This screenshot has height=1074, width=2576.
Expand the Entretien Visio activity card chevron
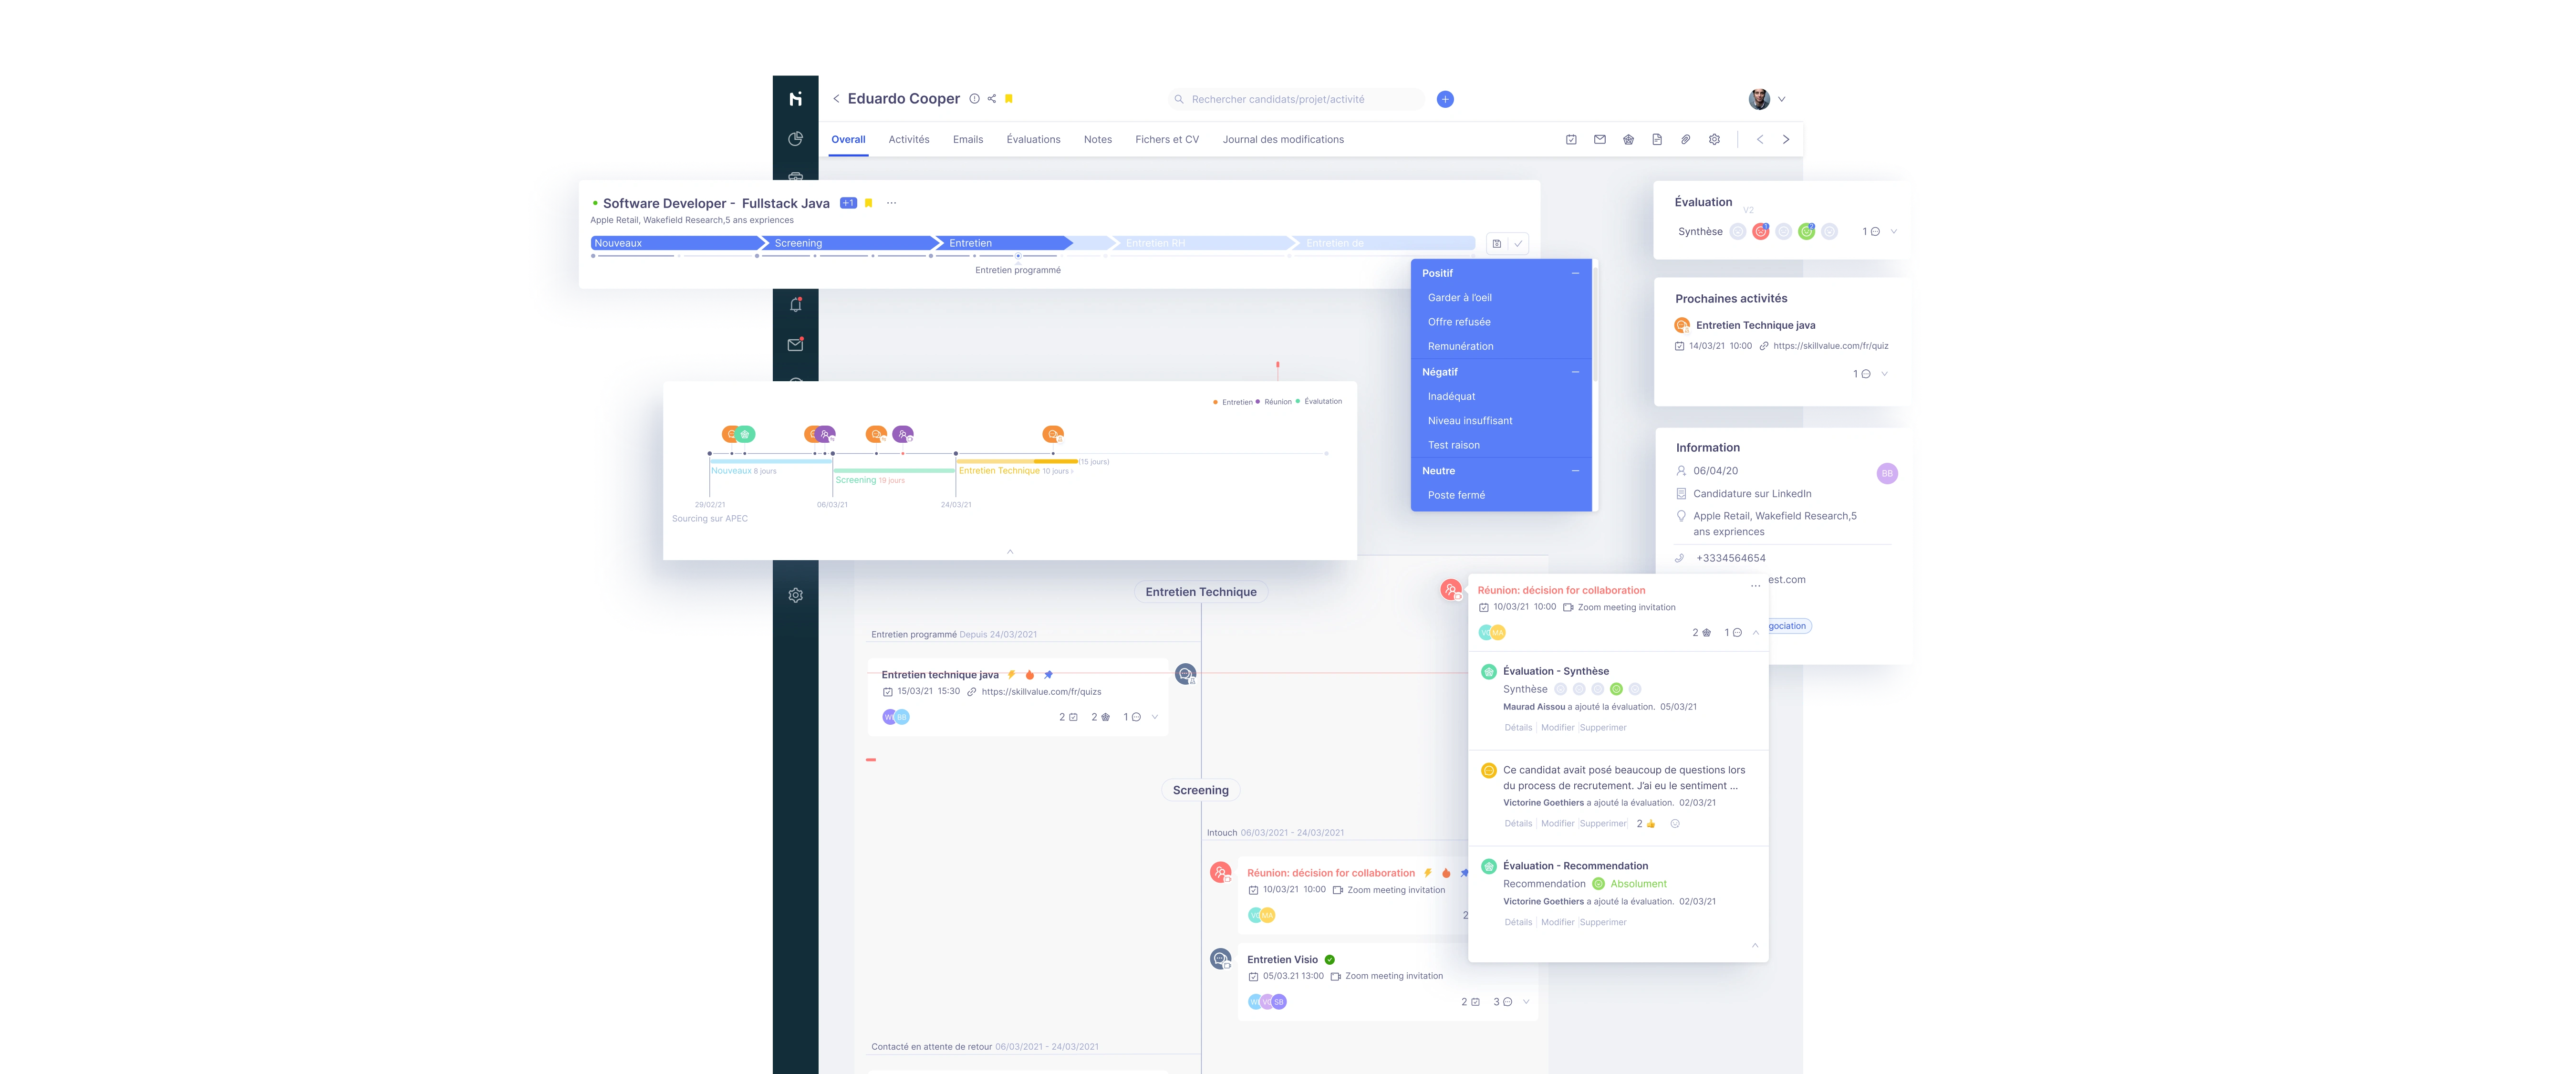[x=1526, y=1002]
